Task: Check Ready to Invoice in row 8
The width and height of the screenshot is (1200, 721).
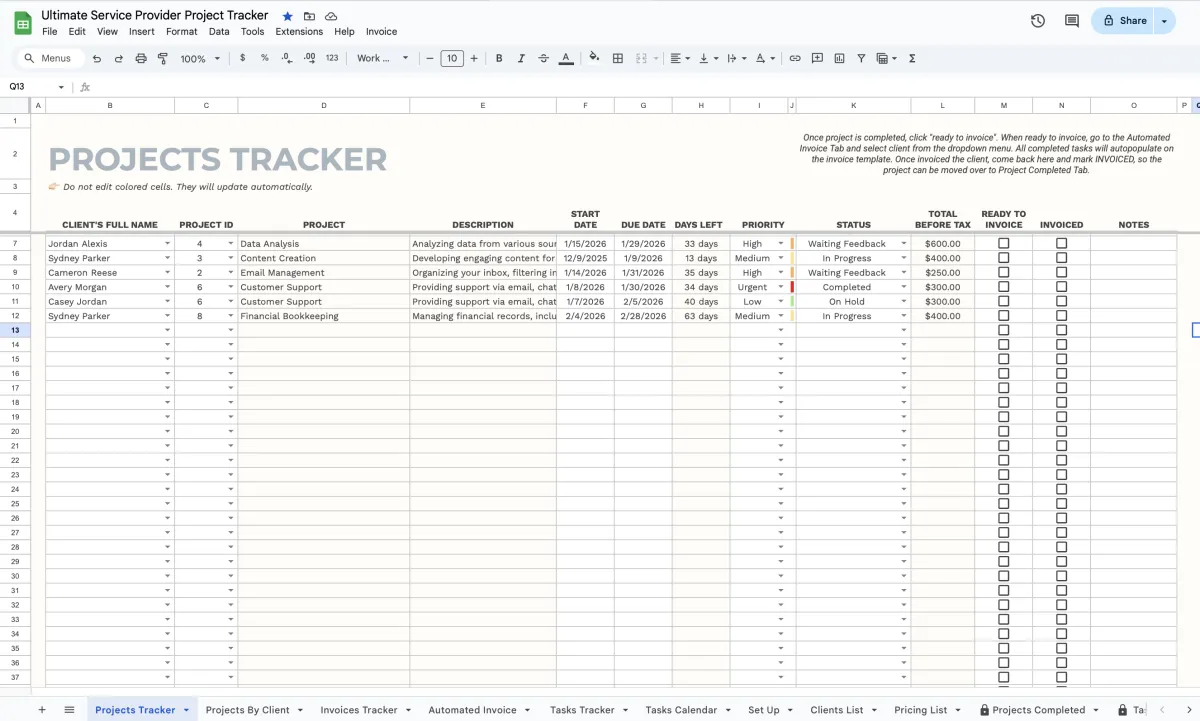Action: click(x=1004, y=258)
